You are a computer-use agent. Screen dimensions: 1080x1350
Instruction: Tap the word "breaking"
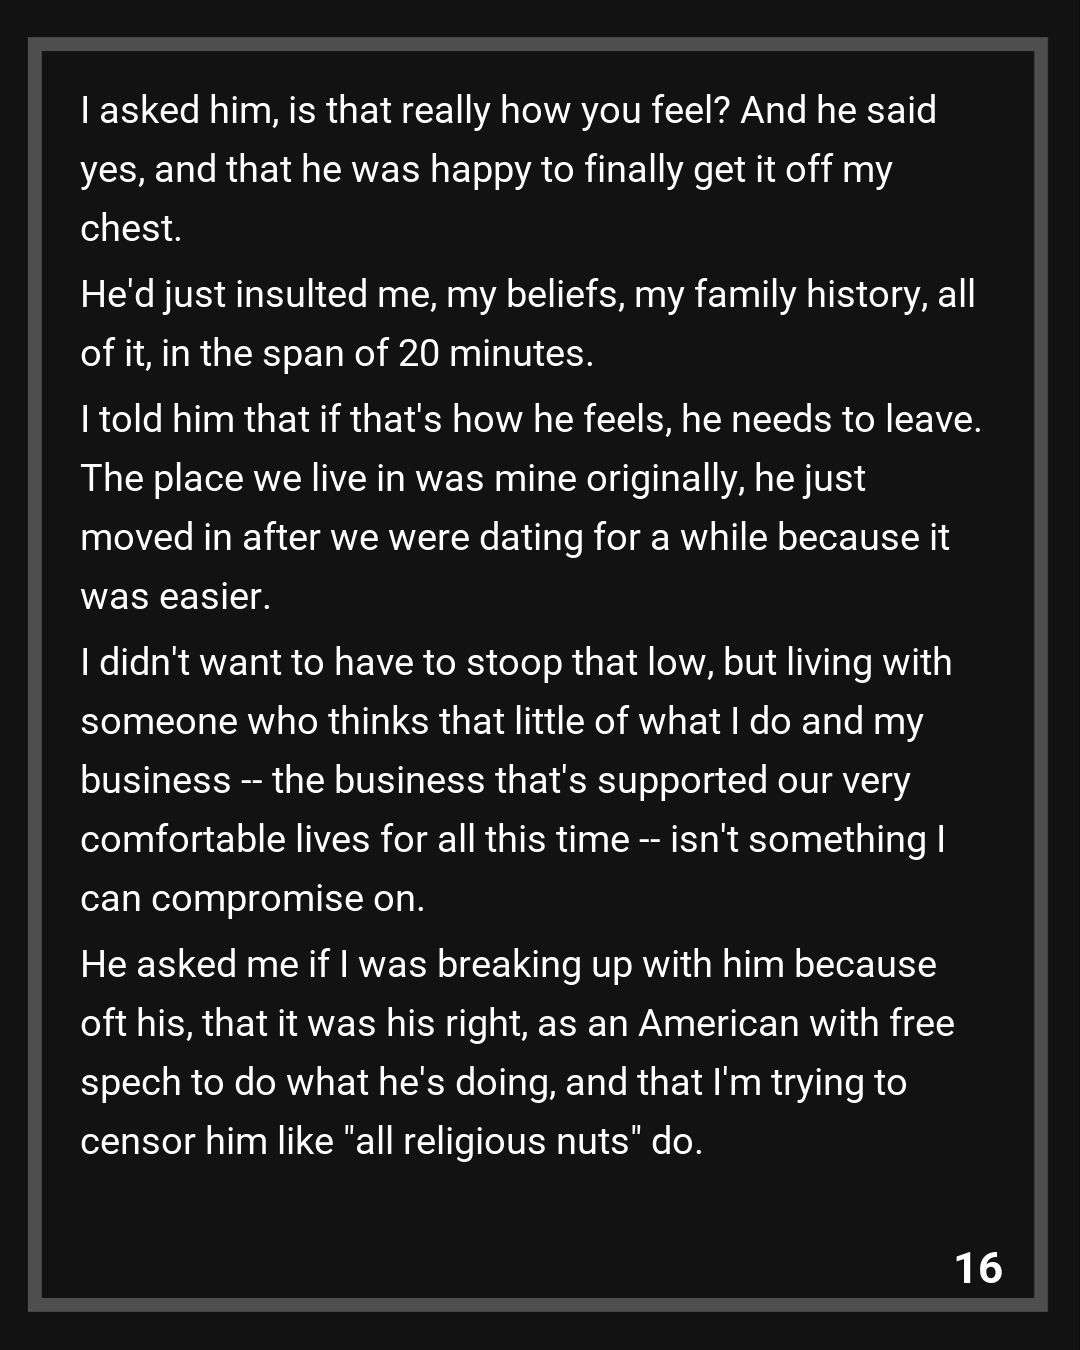(x=508, y=964)
